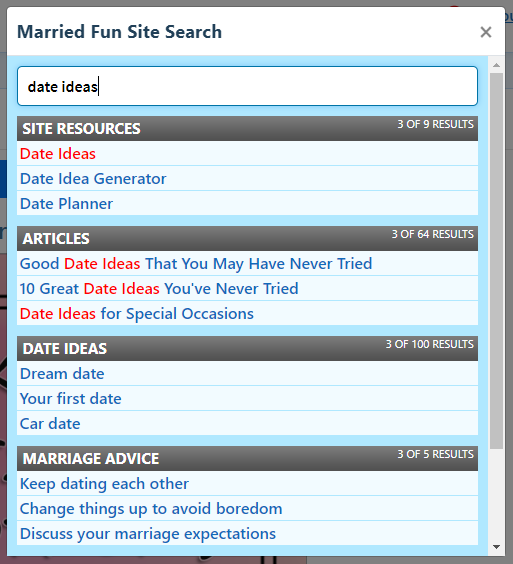This screenshot has width=513, height=564.
Task: Open the Date Ideas site resource link
Action: pyautogui.click(x=58, y=154)
